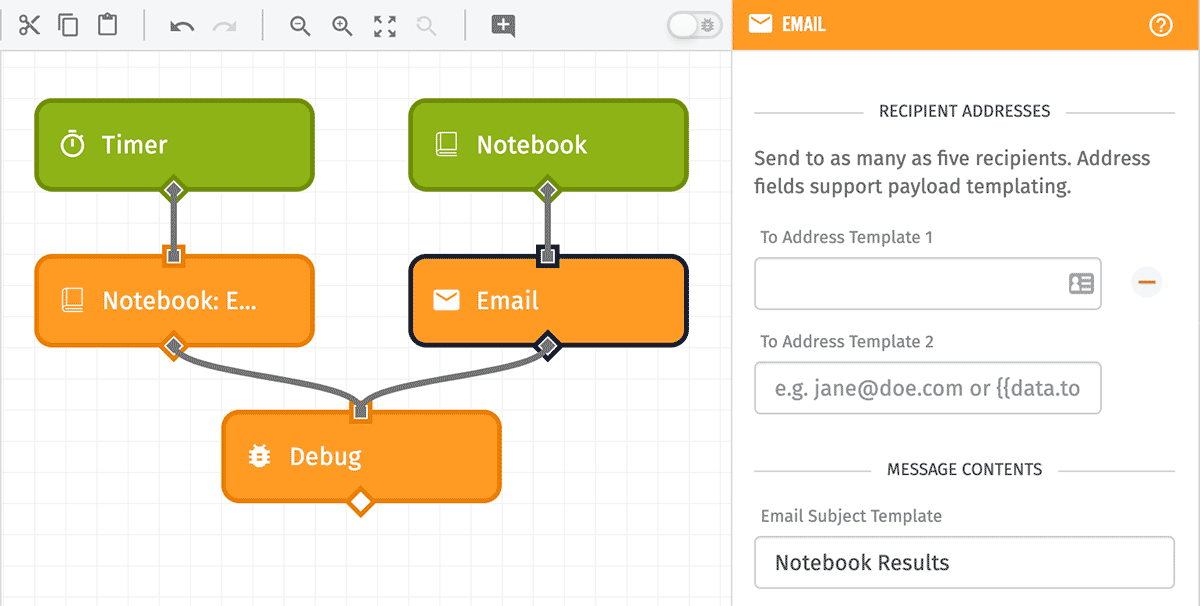
Task: Toggle the debug switch in toolbar
Action: [x=695, y=25]
